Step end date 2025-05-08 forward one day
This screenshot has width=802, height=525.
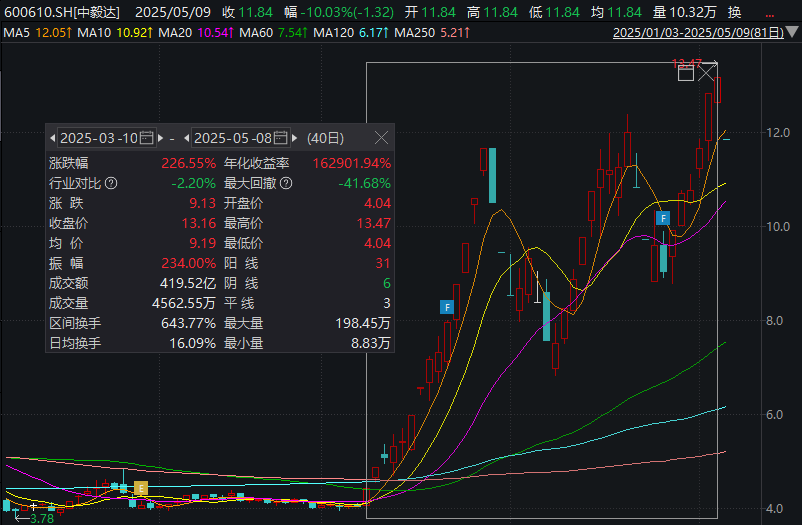point(295,138)
